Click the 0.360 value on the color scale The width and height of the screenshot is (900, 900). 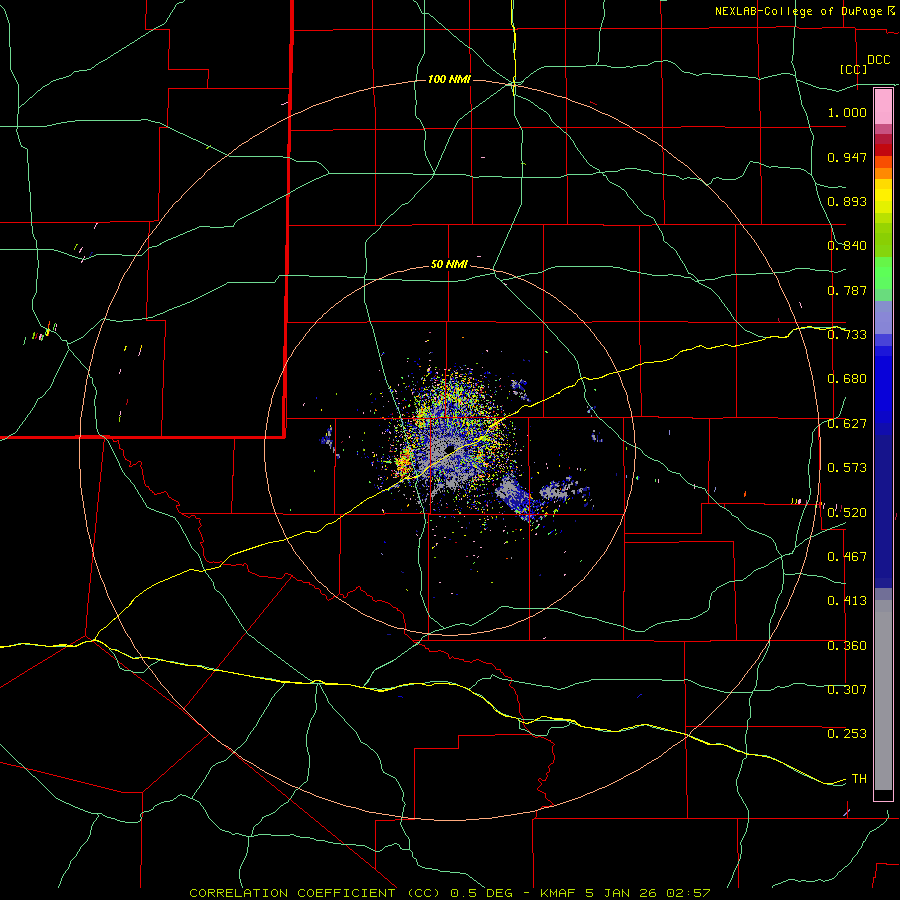847,646
